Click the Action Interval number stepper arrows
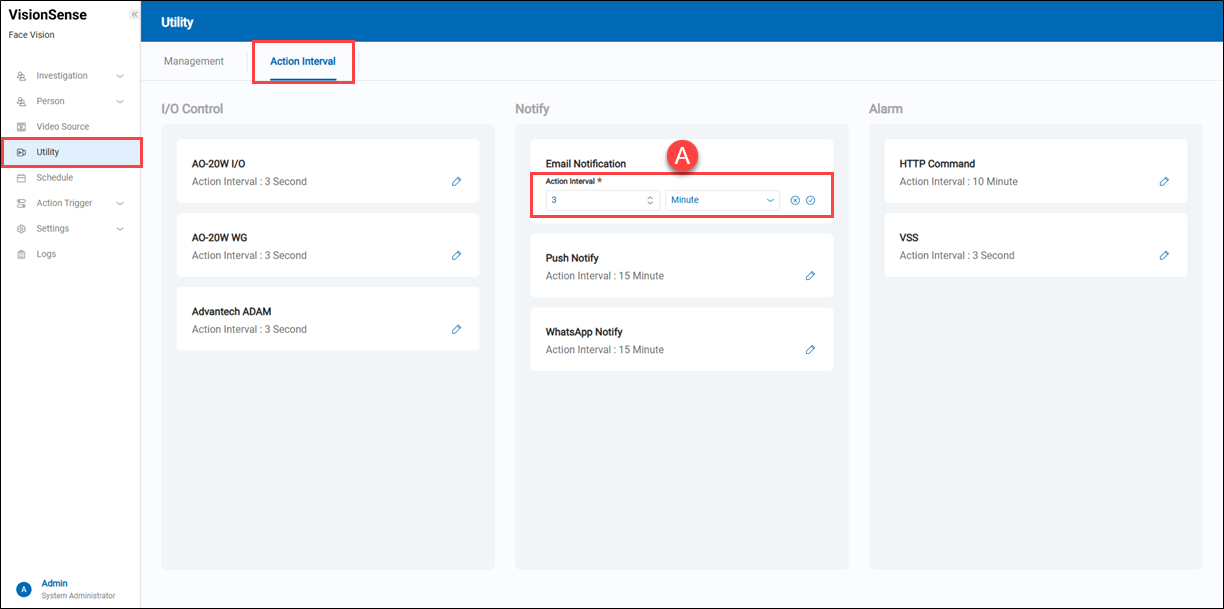The width and height of the screenshot is (1224, 609). pyautogui.click(x=650, y=200)
